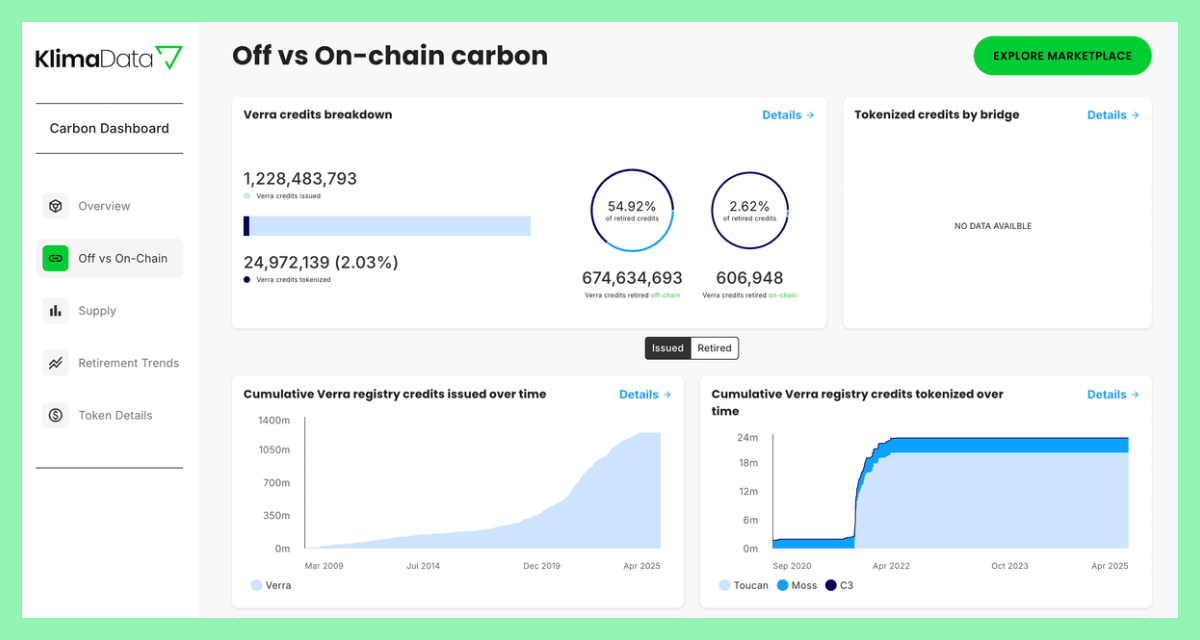Click the Verra legend swatch

click(x=257, y=585)
